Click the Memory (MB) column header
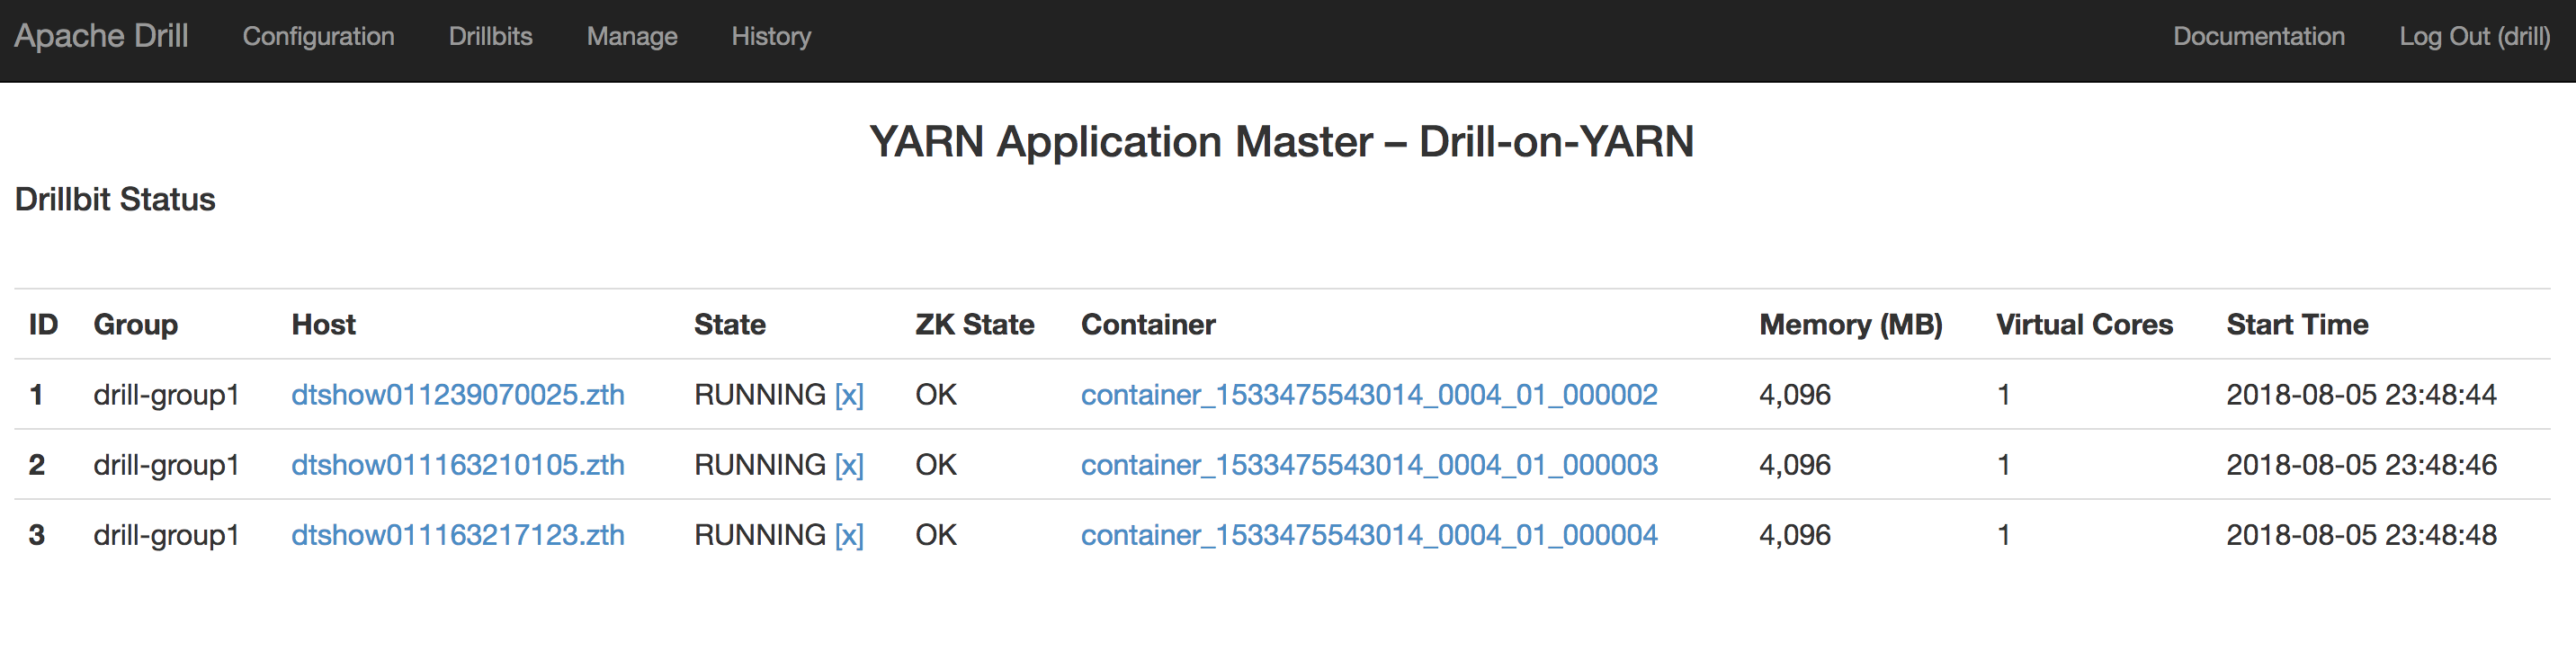 click(1850, 325)
